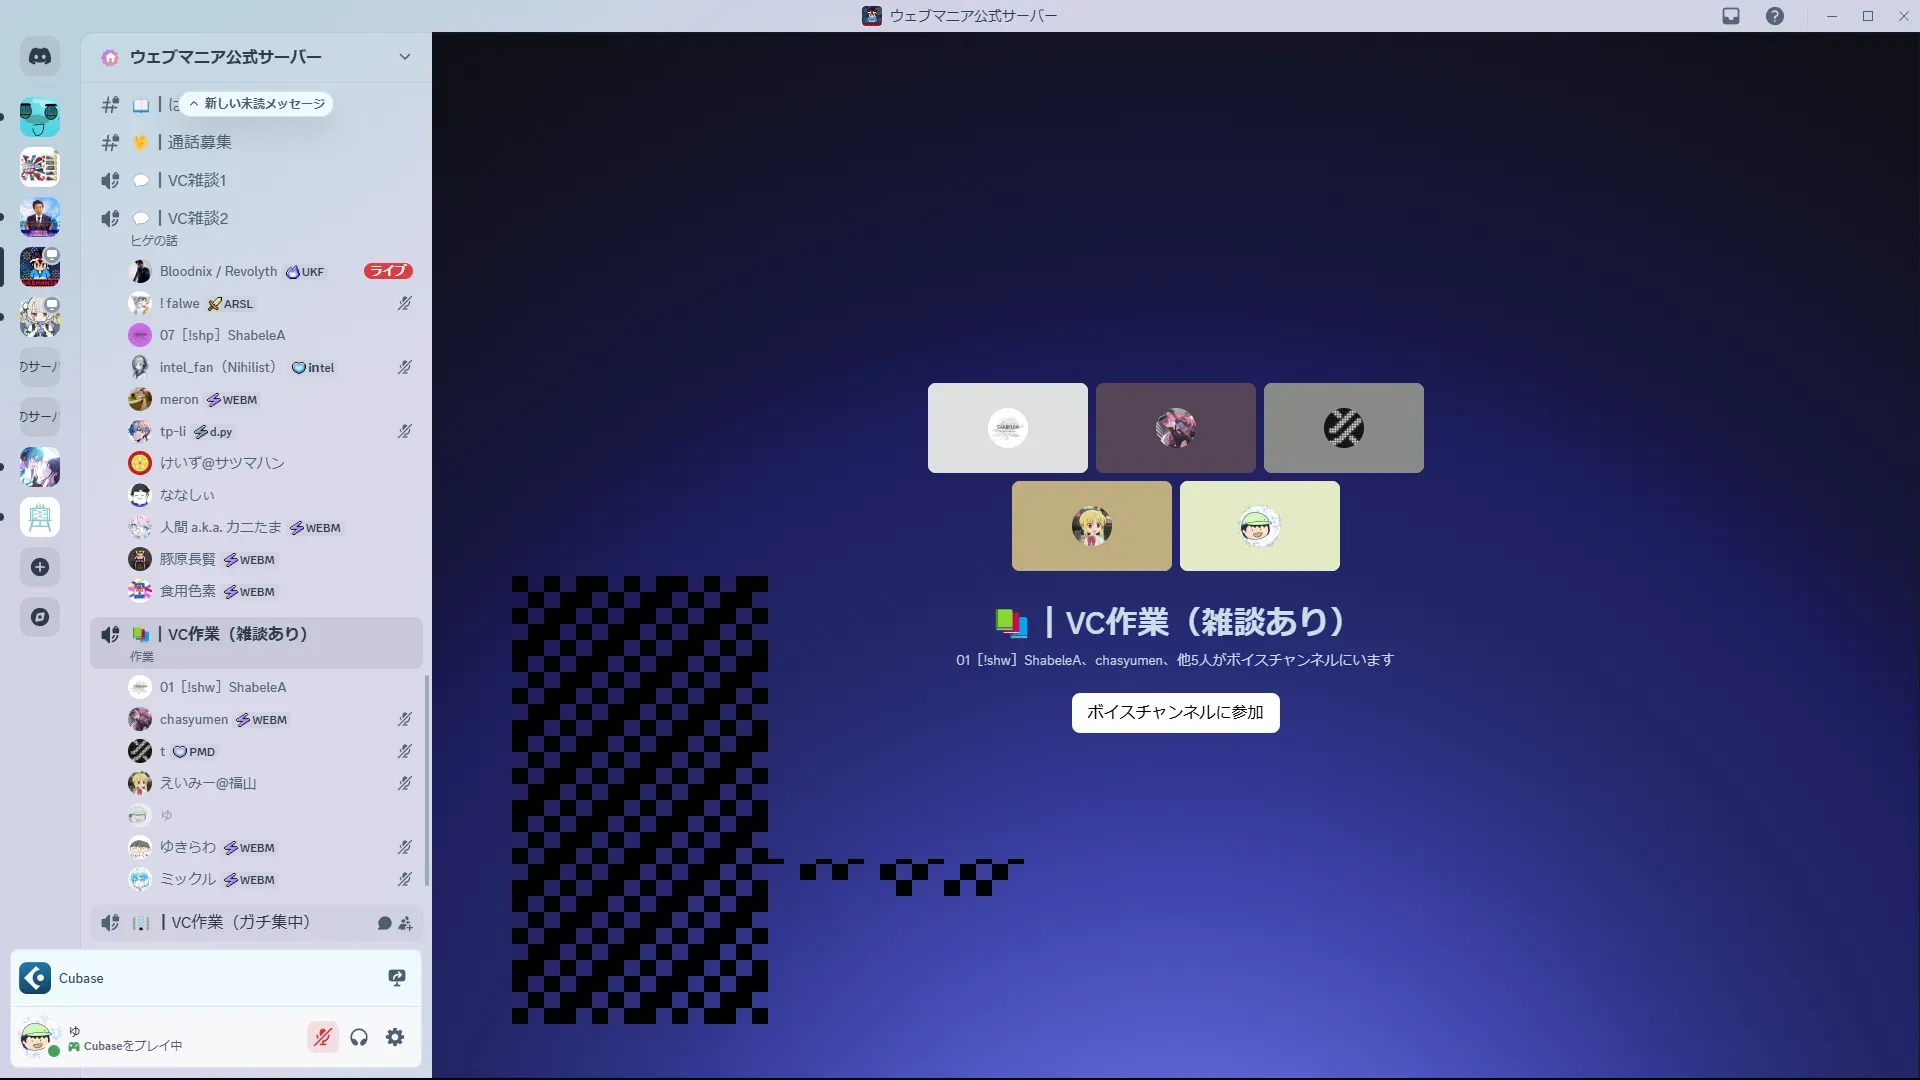The height and width of the screenshot is (1080, 1920).
Task: Jump to 新しい未読メッセージ unread indicator
Action: click(258, 104)
